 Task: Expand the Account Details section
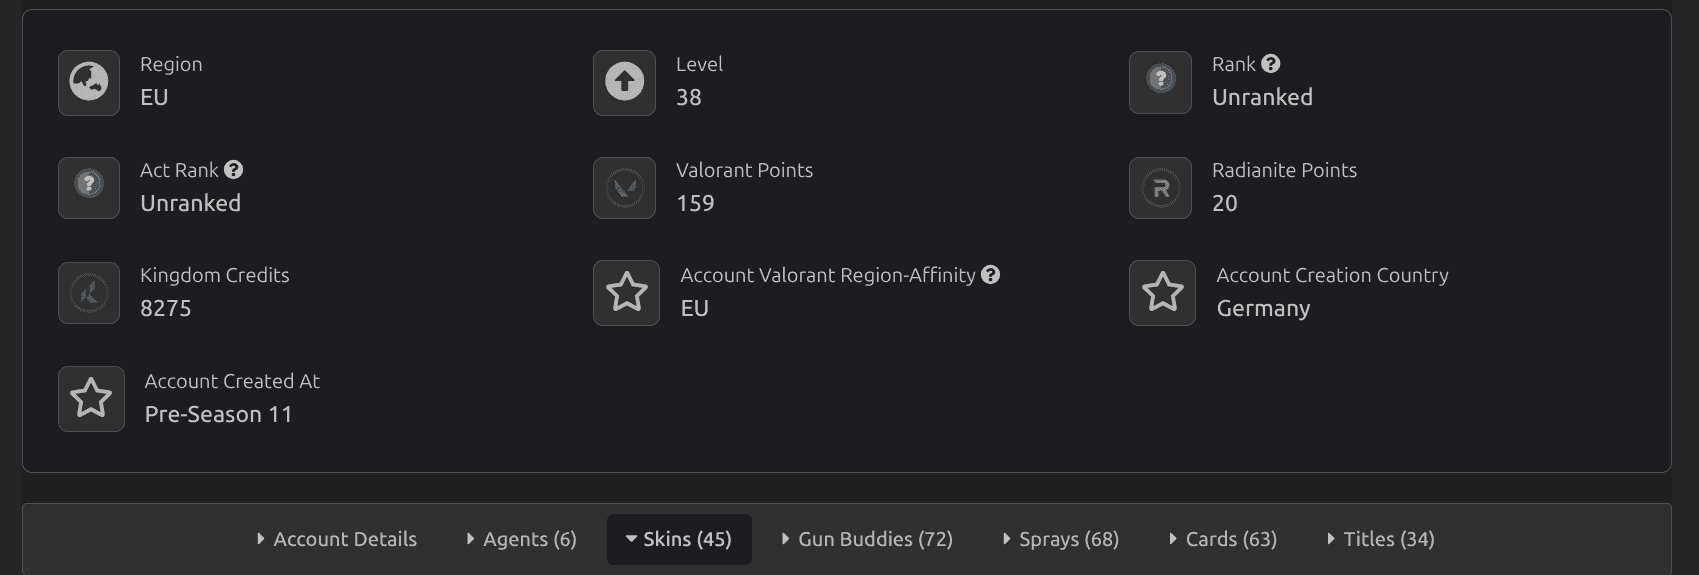(x=336, y=539)
